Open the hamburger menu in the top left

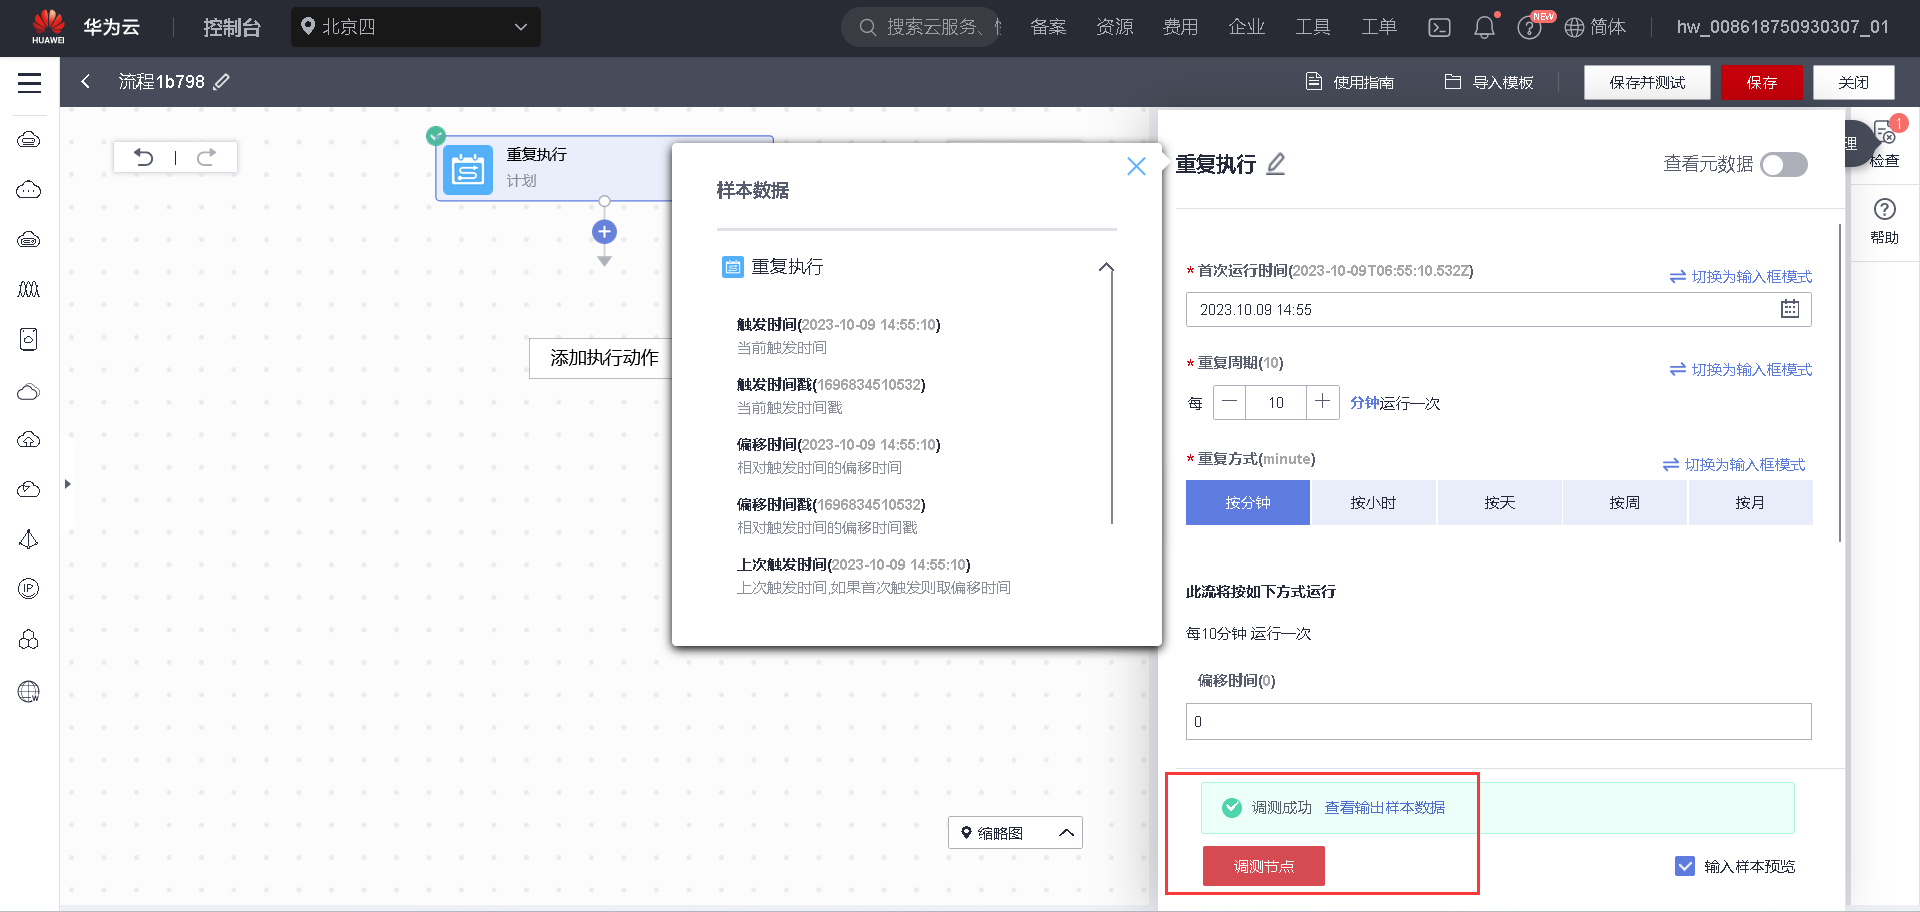(29, 82)
